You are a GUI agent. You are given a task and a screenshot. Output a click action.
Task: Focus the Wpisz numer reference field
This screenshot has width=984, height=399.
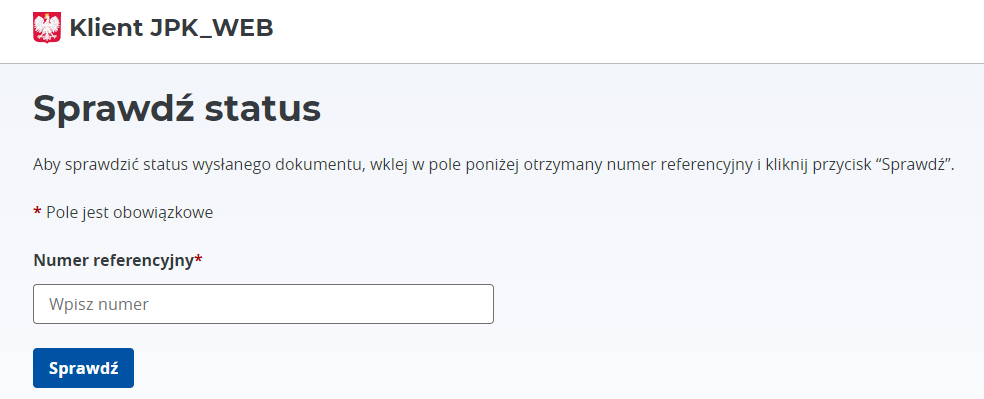pos(263,304)
